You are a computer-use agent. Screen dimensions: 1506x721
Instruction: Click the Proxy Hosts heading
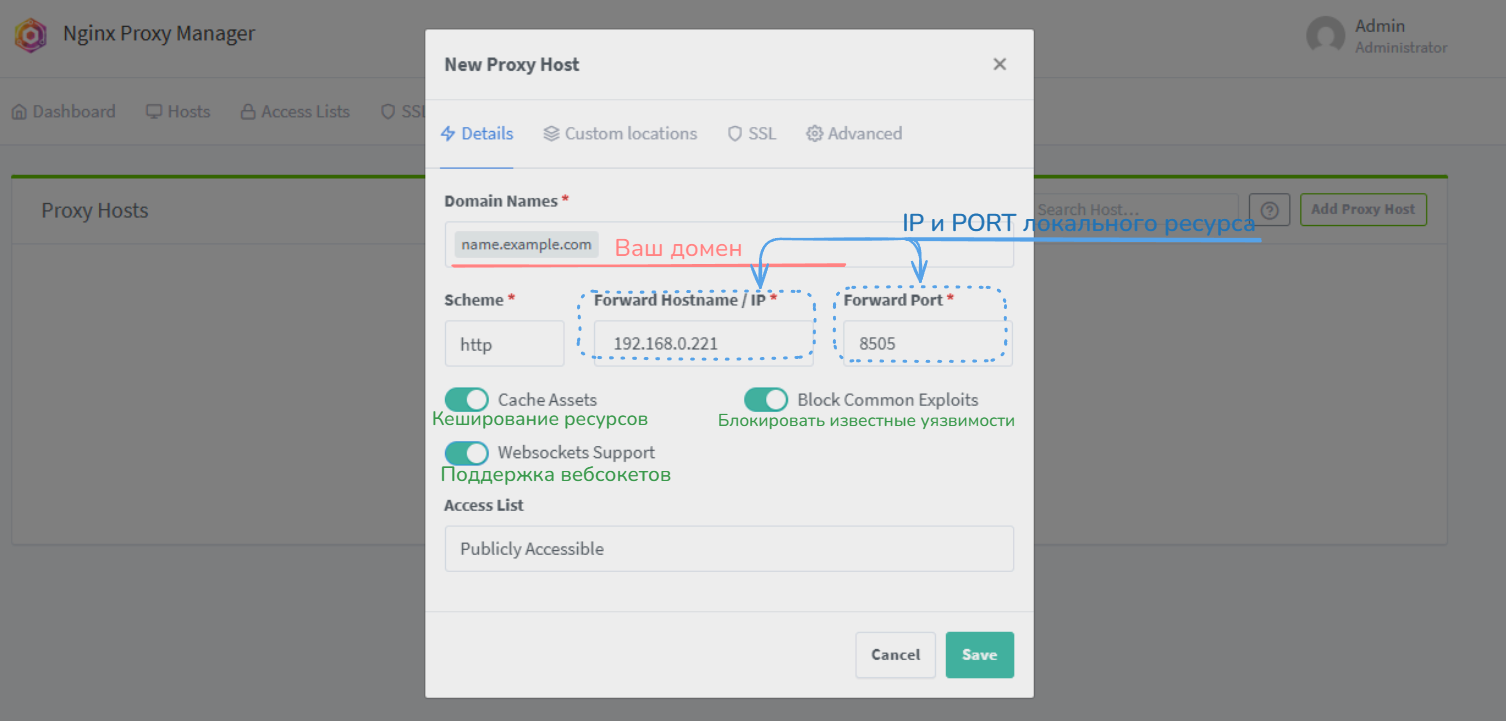(95, 211)
